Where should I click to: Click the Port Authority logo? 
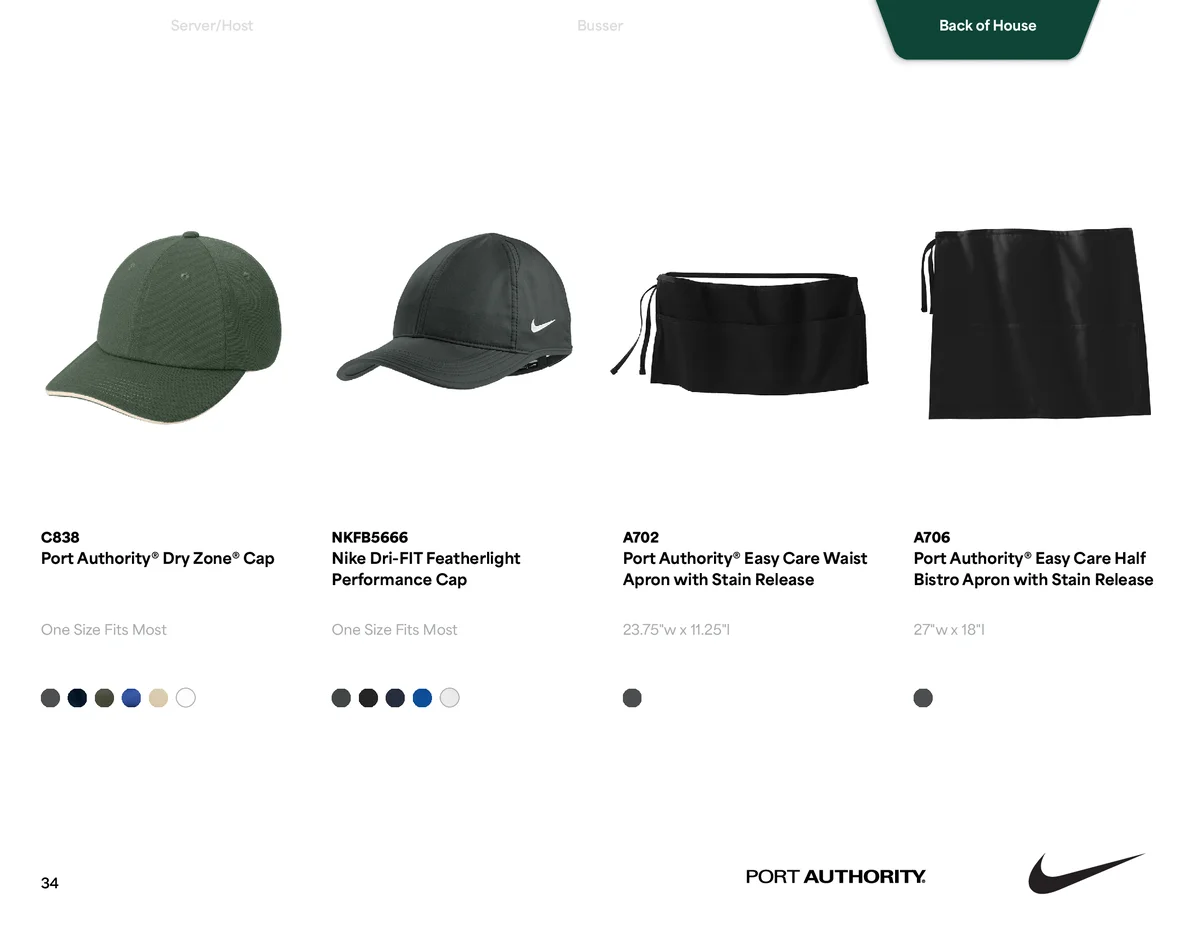click(x=836, y=877)
